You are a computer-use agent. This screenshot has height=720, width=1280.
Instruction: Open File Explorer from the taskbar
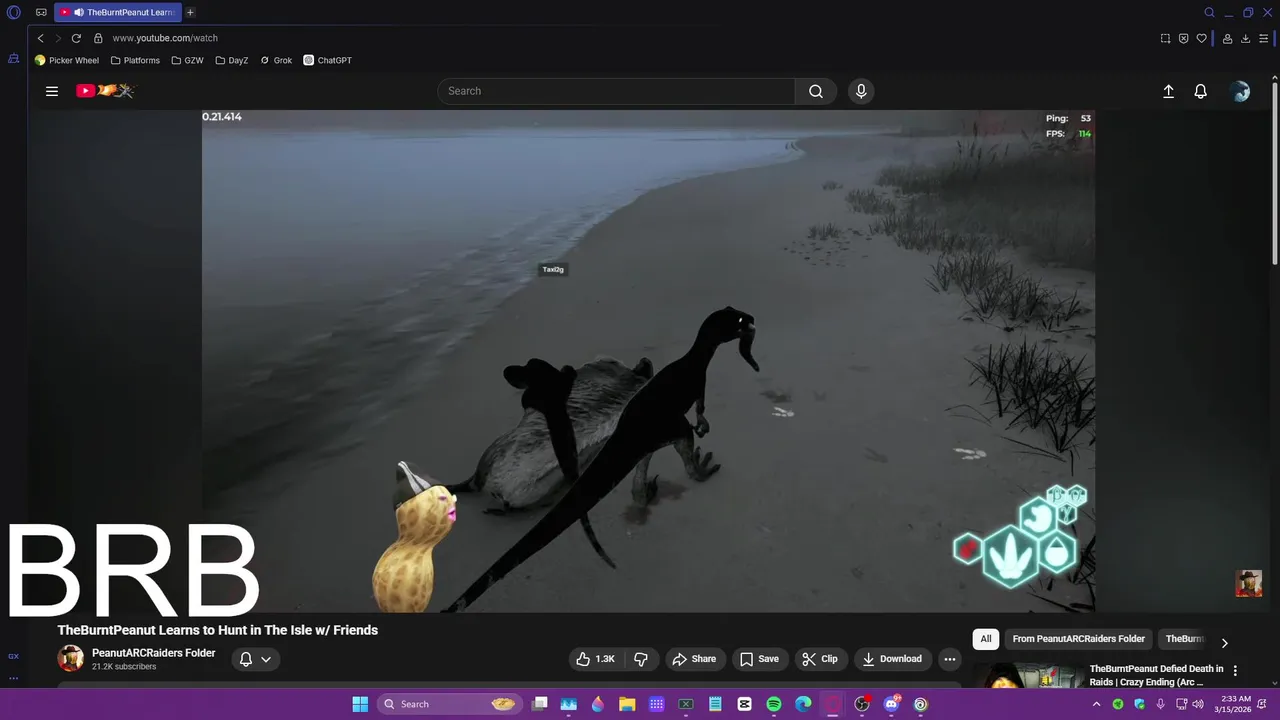coord(627,704)
